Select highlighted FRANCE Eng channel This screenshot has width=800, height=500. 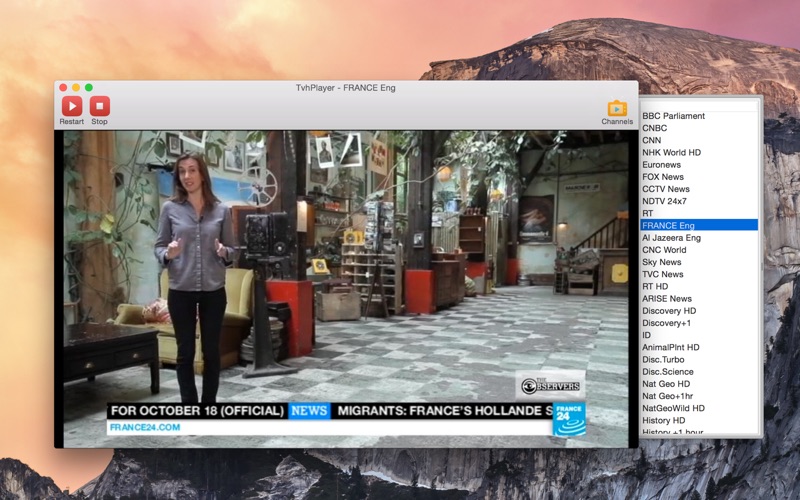point(699,226)
